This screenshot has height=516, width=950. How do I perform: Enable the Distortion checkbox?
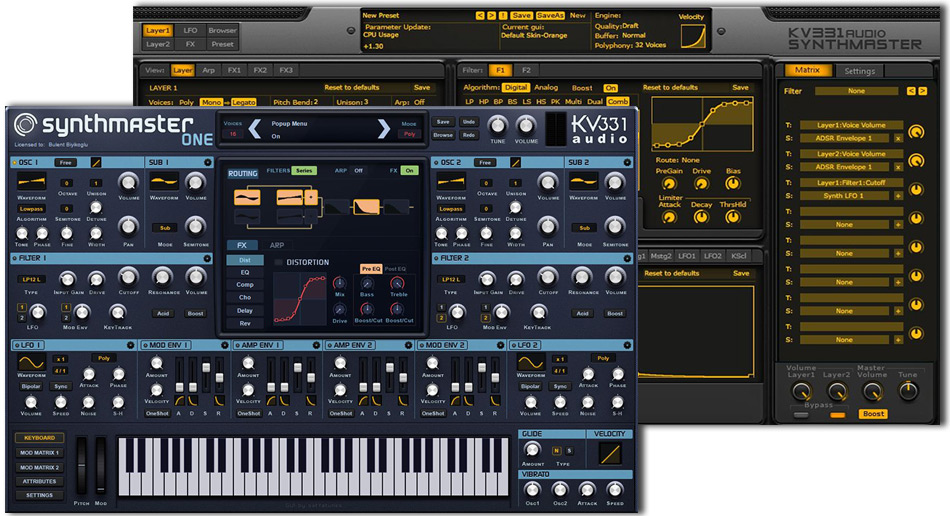(x=279, y=262)
